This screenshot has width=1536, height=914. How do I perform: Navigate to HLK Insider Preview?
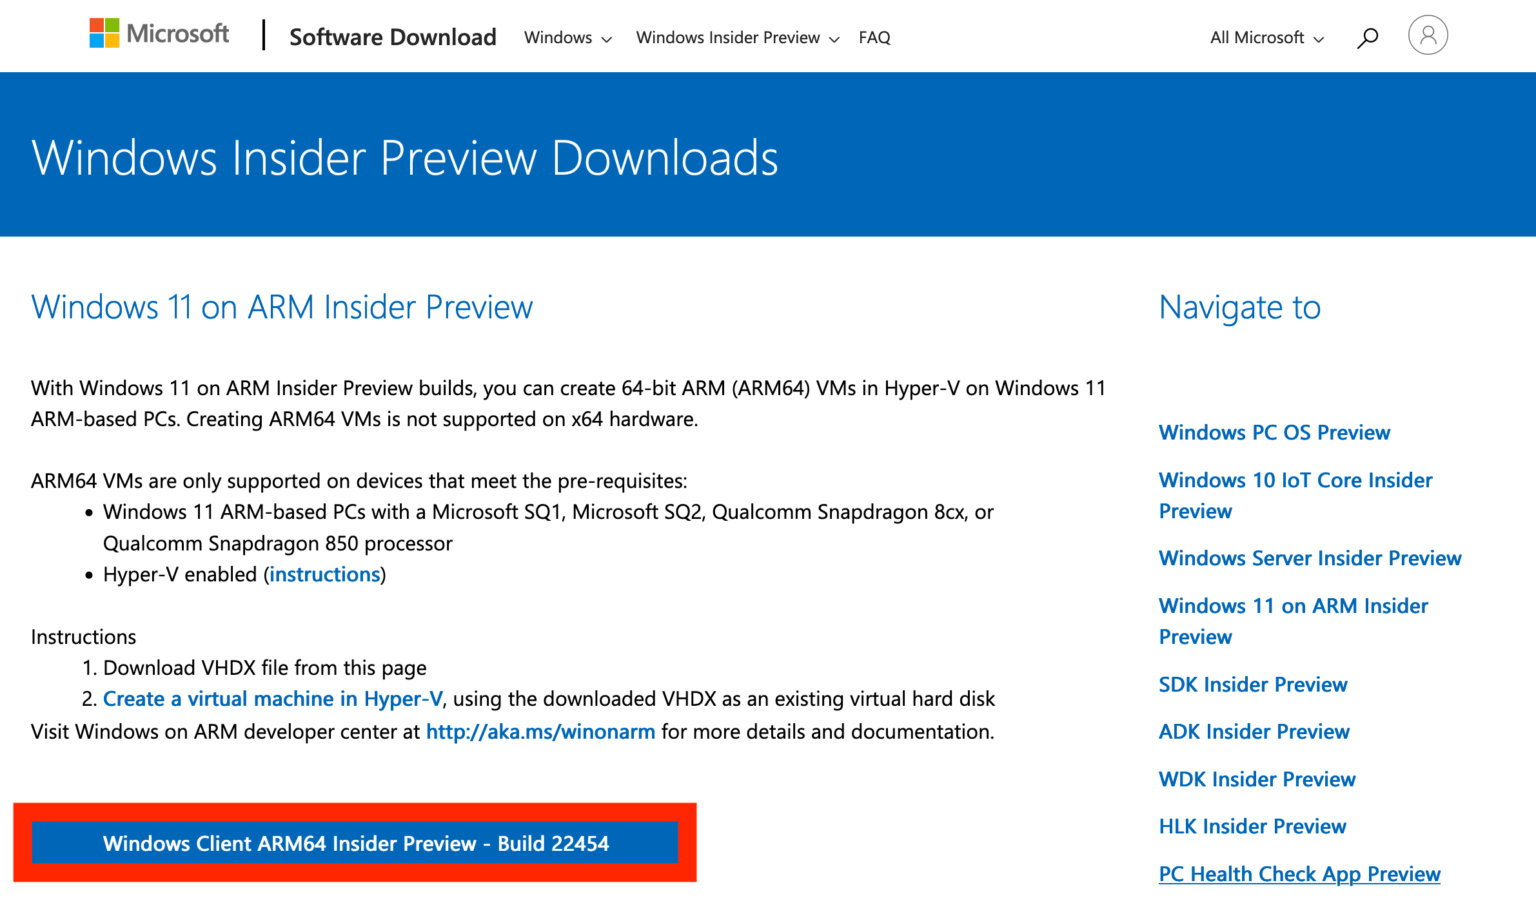[1252, 826]
